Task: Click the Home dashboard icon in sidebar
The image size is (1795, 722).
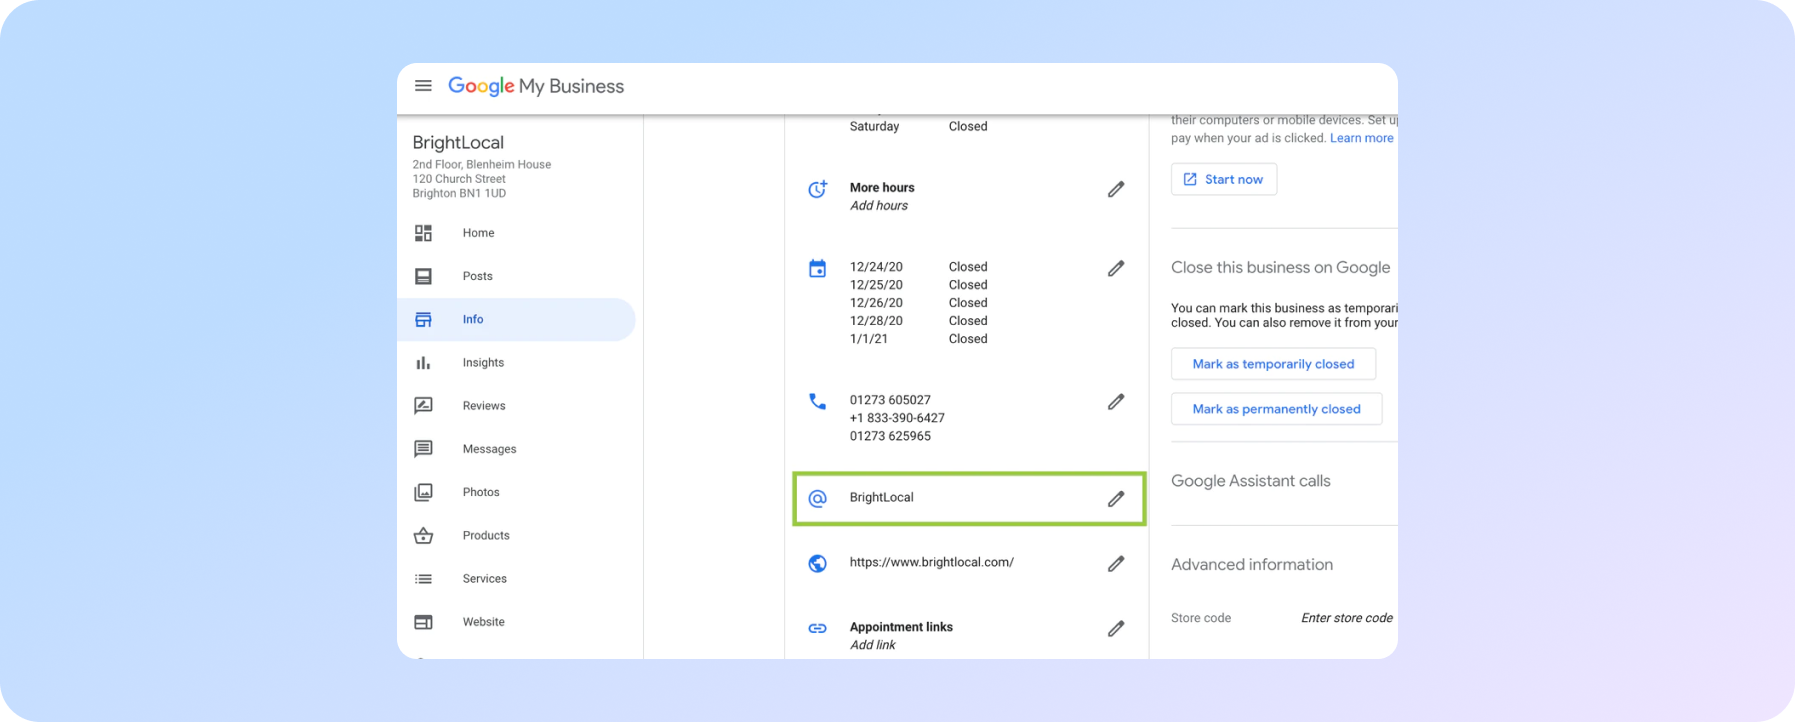Action: tap(423, 233)
